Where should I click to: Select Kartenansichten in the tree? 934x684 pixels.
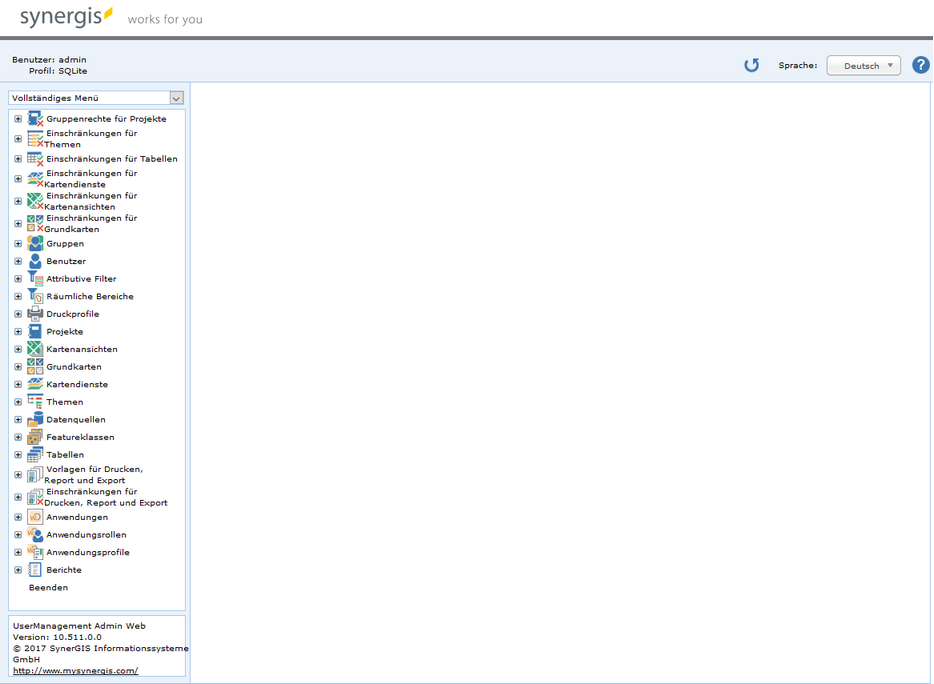[x=81, y=349]
